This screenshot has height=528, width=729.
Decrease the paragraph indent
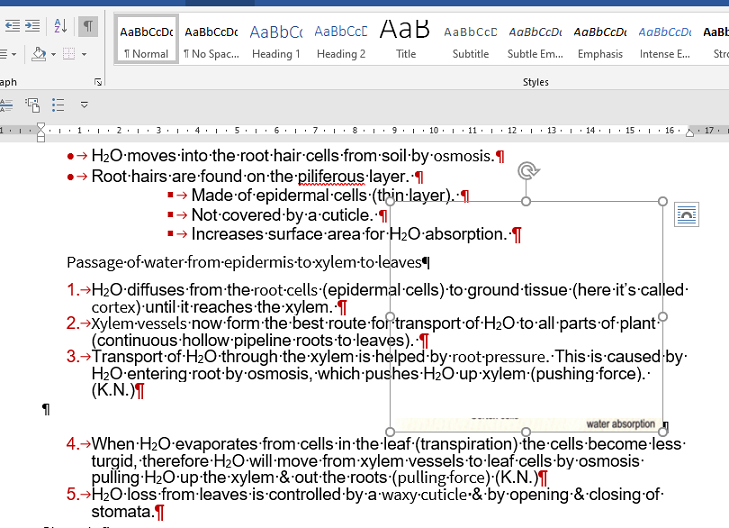click(x=13, y=26)
